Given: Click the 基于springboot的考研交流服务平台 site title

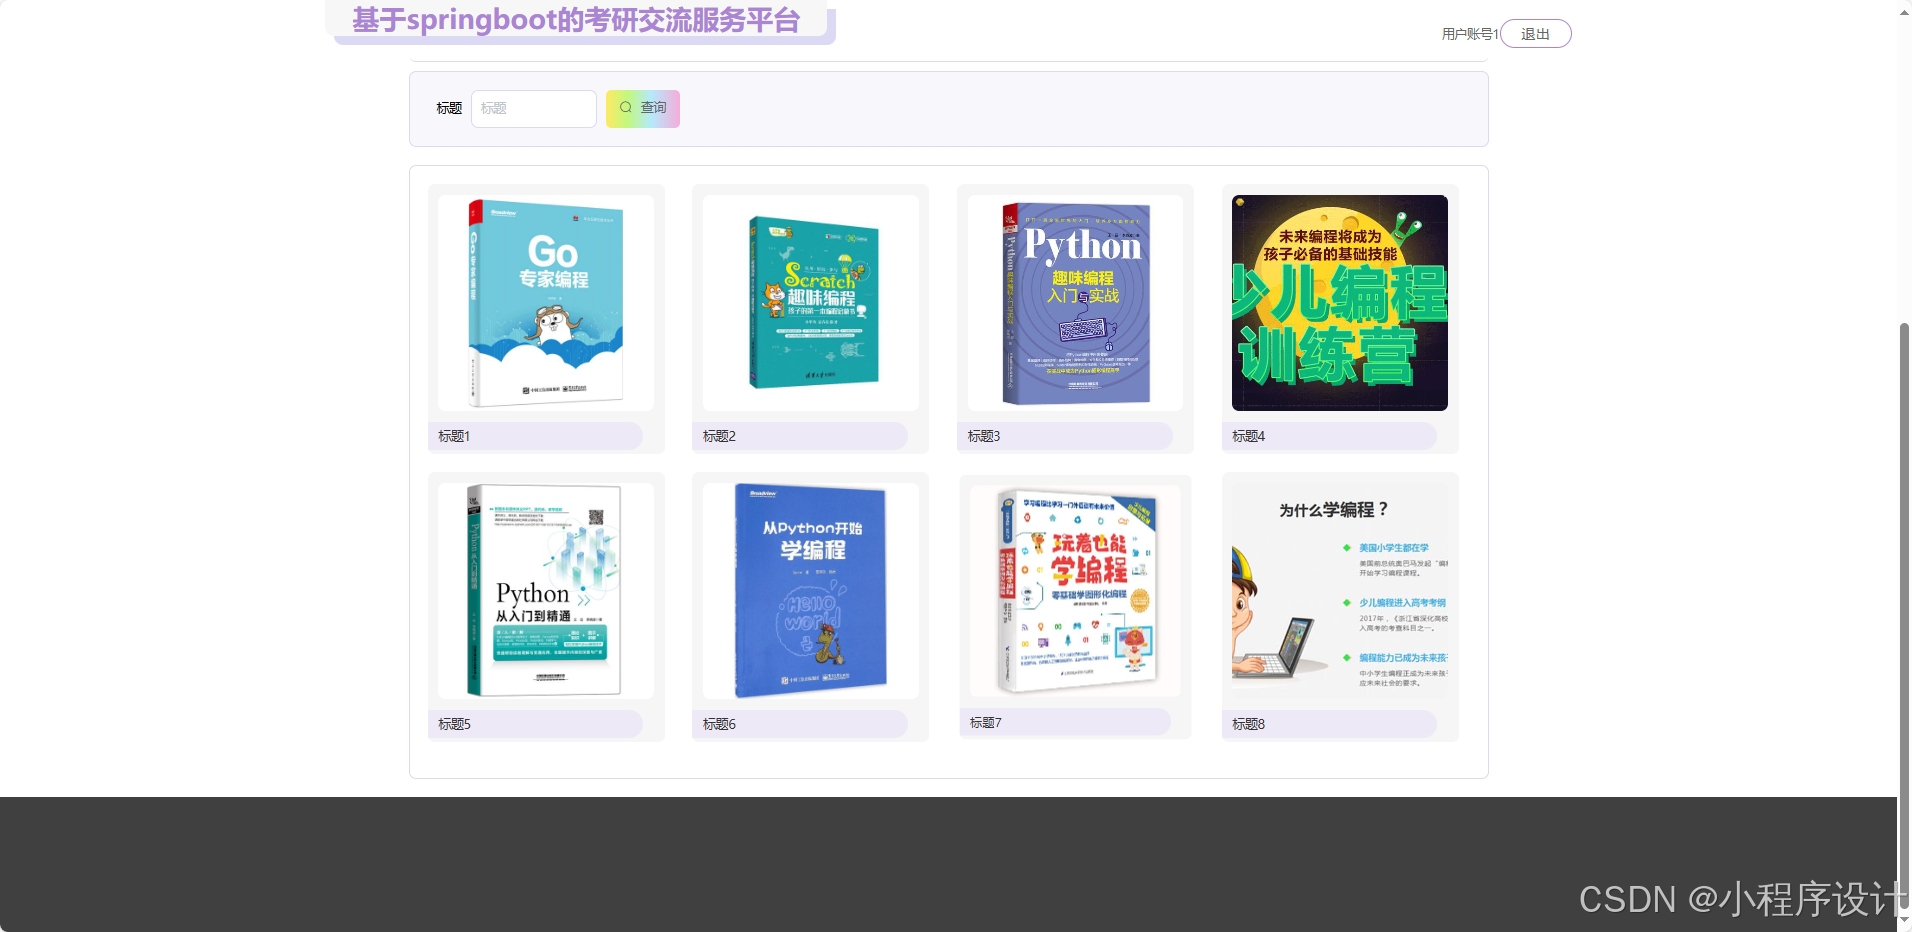Looking at the screenshot, I should pos(576,20).
